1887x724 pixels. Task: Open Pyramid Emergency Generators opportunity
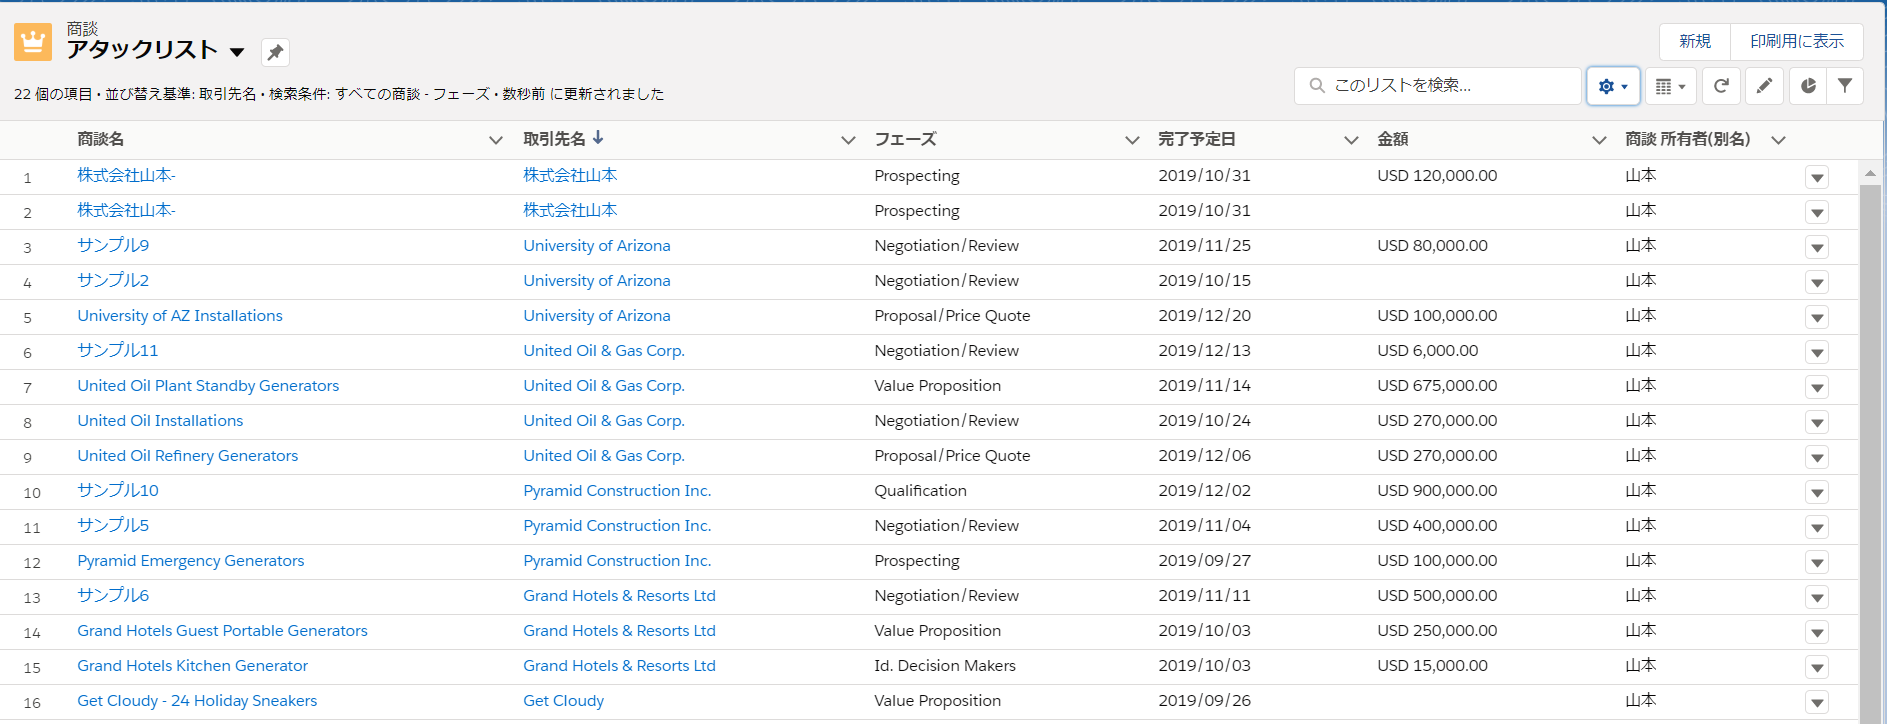coord(191,560)
